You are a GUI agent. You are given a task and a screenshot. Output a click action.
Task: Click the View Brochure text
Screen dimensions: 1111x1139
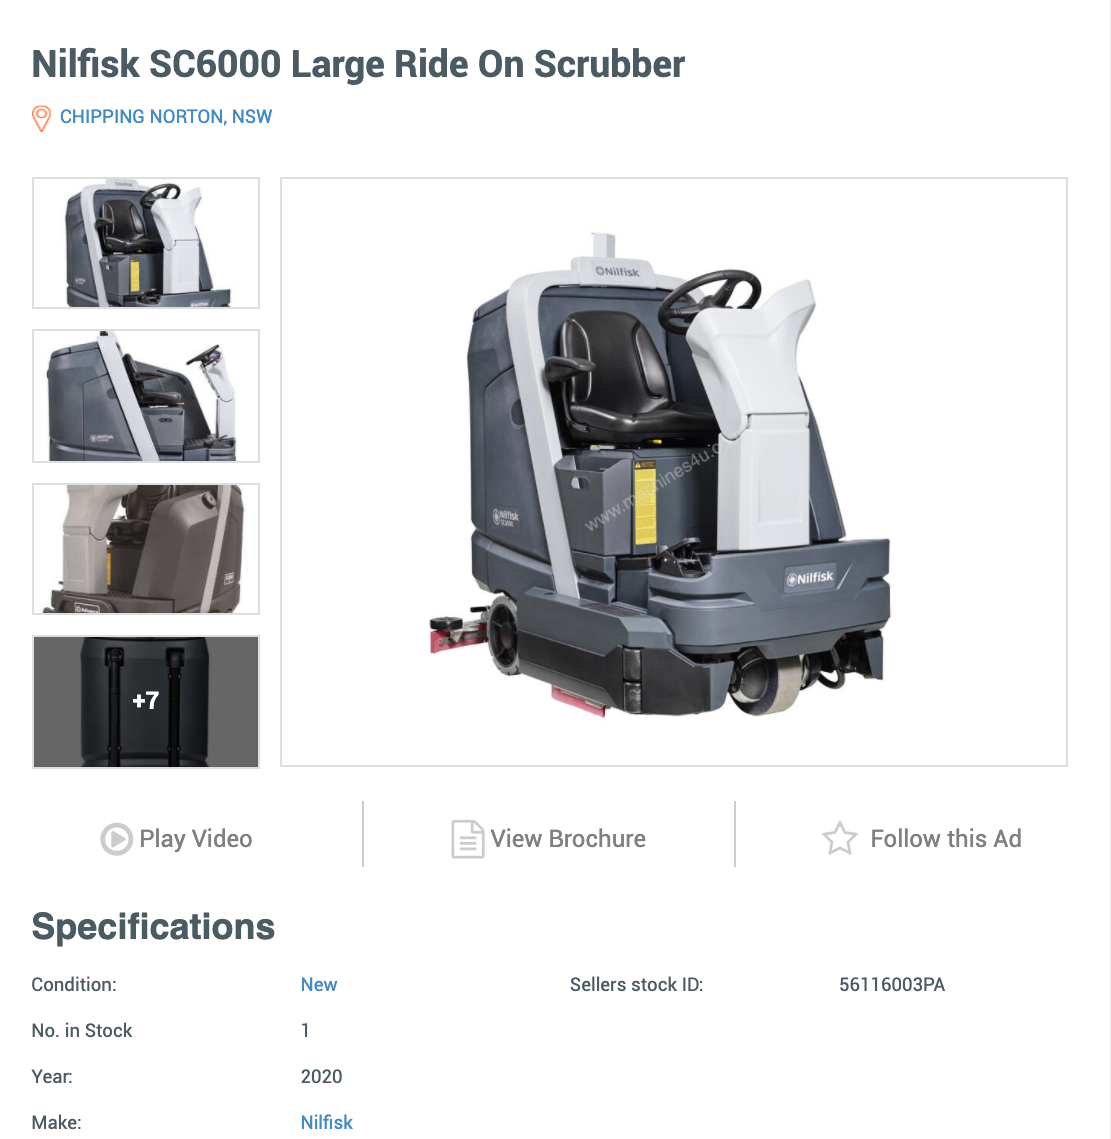click(568, 839)
